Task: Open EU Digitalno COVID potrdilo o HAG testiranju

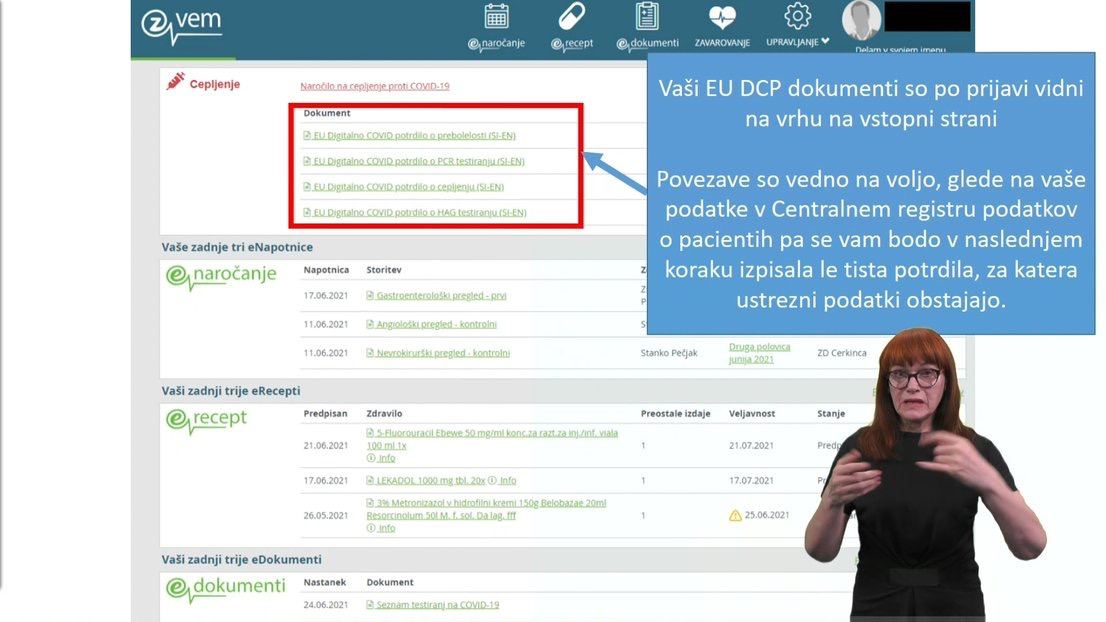Action: [420, 212]
